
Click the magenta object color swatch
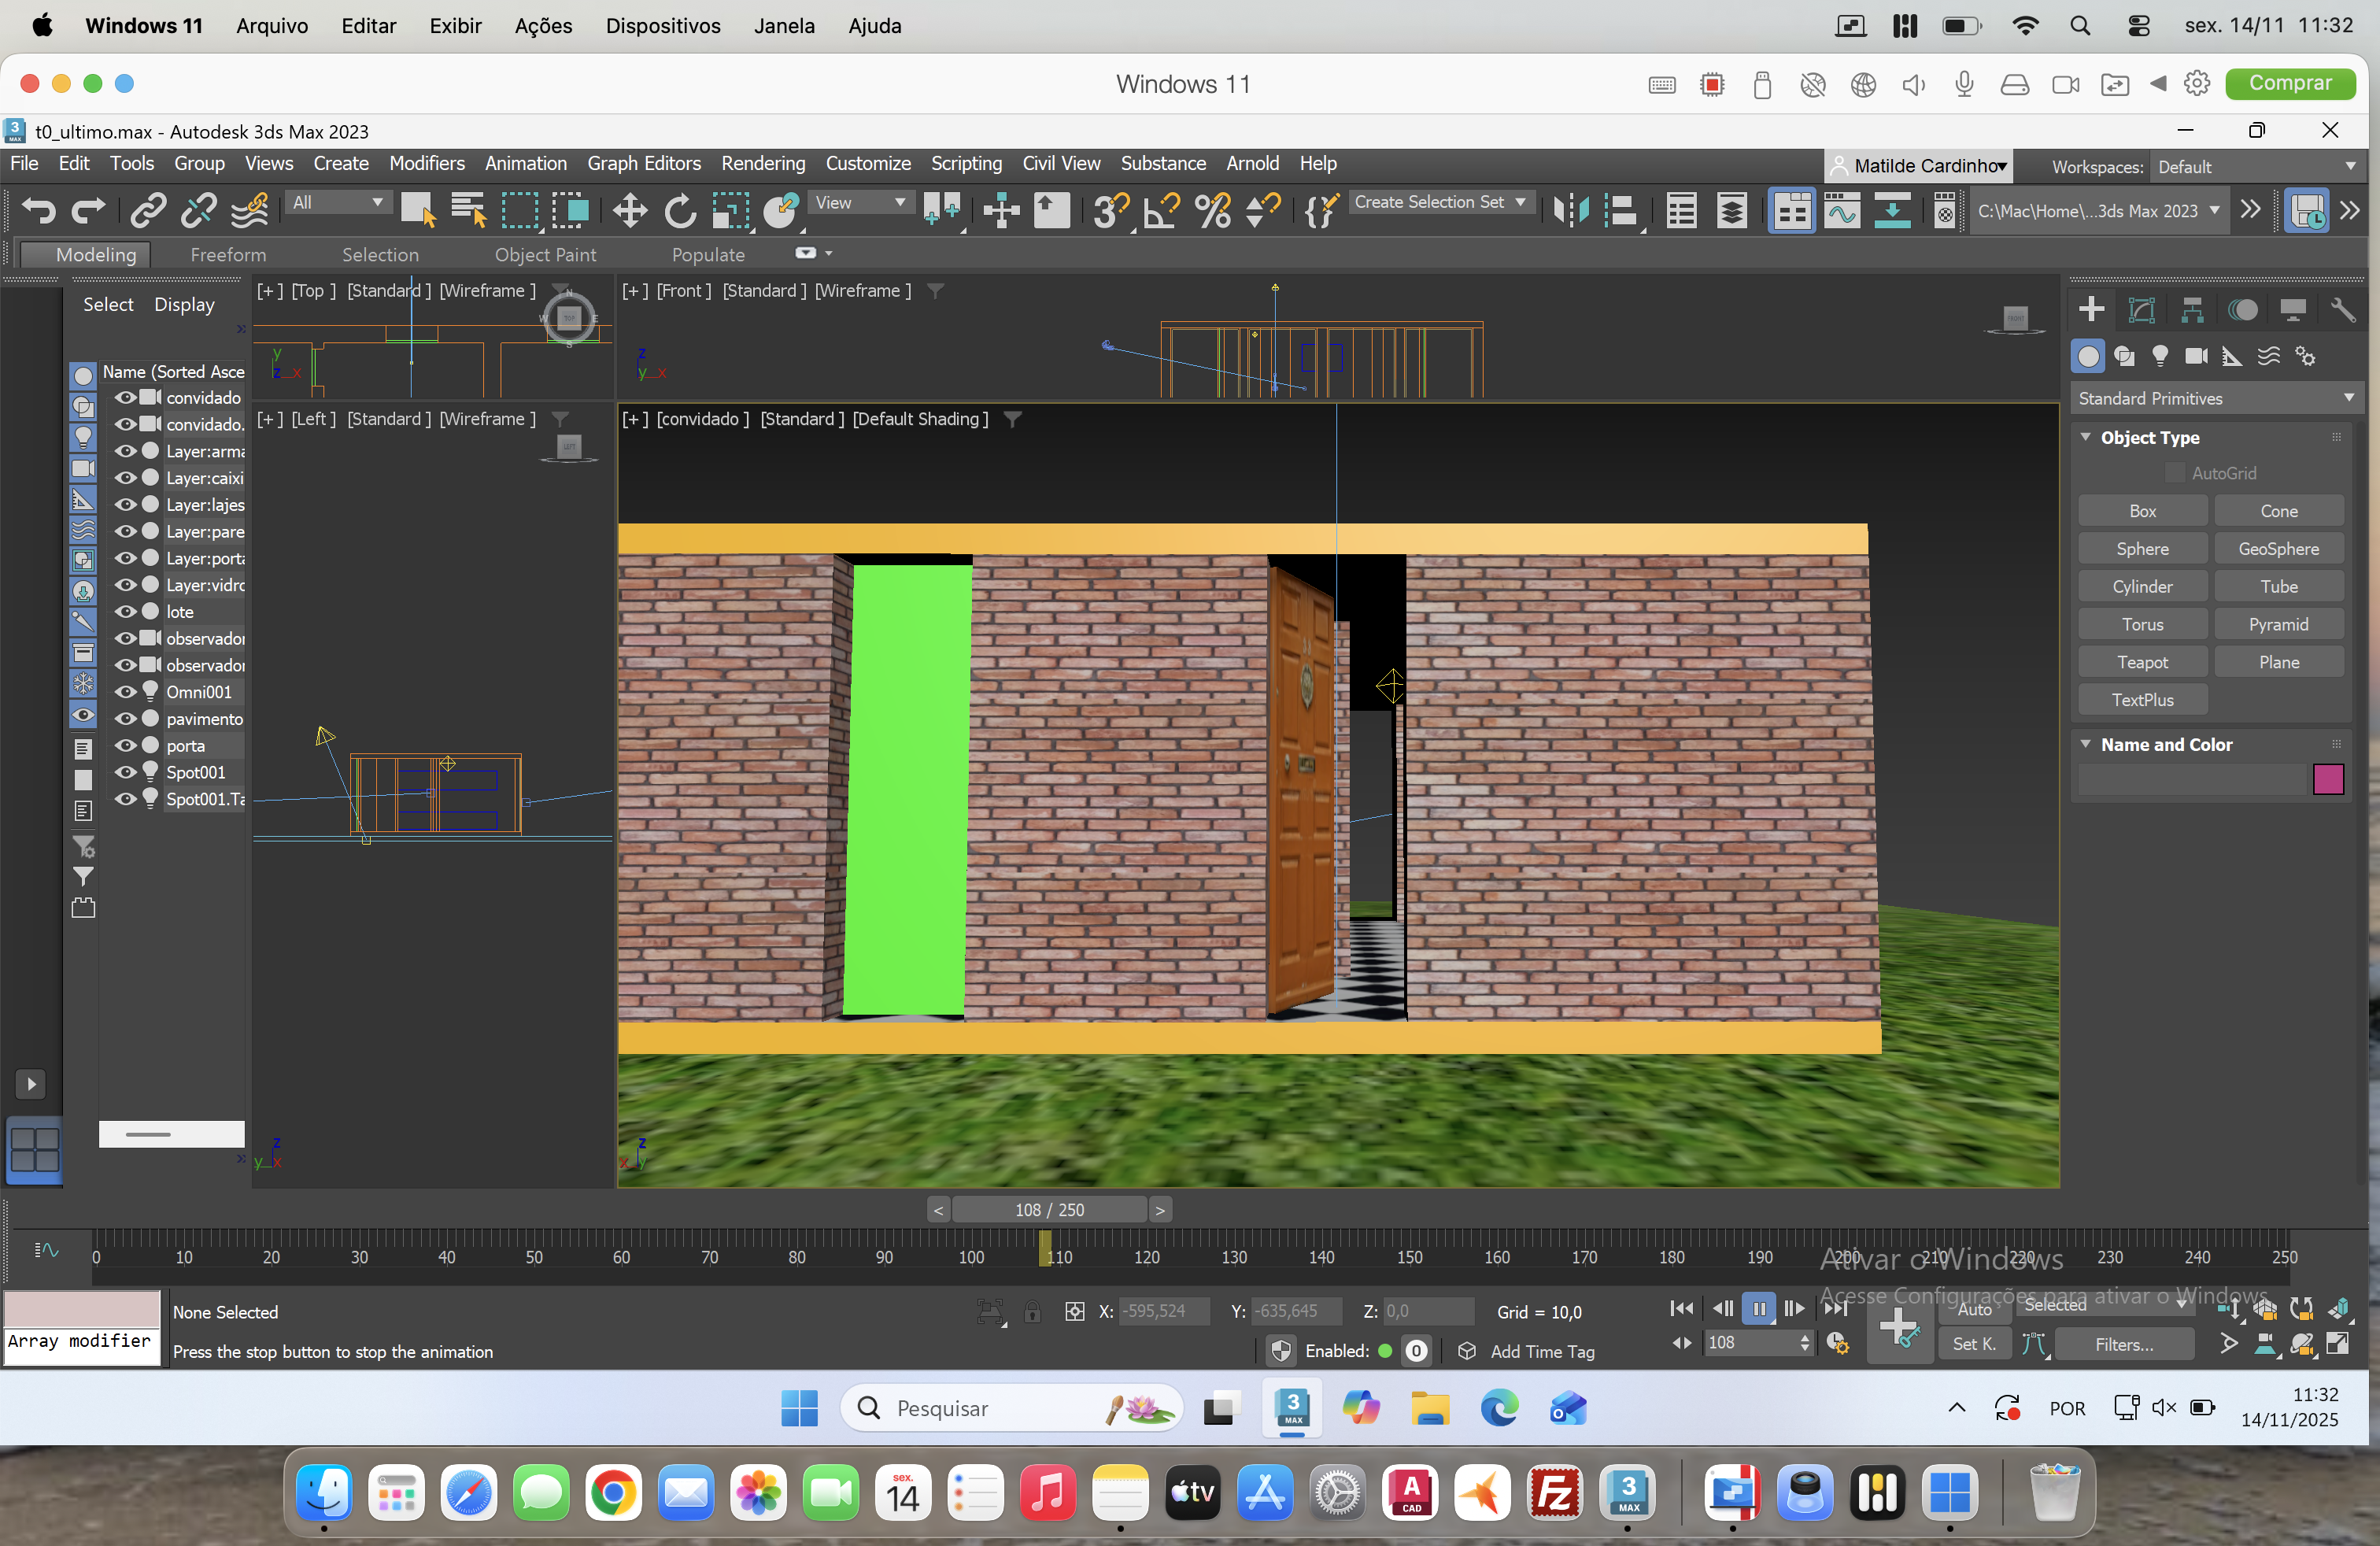2327,779
